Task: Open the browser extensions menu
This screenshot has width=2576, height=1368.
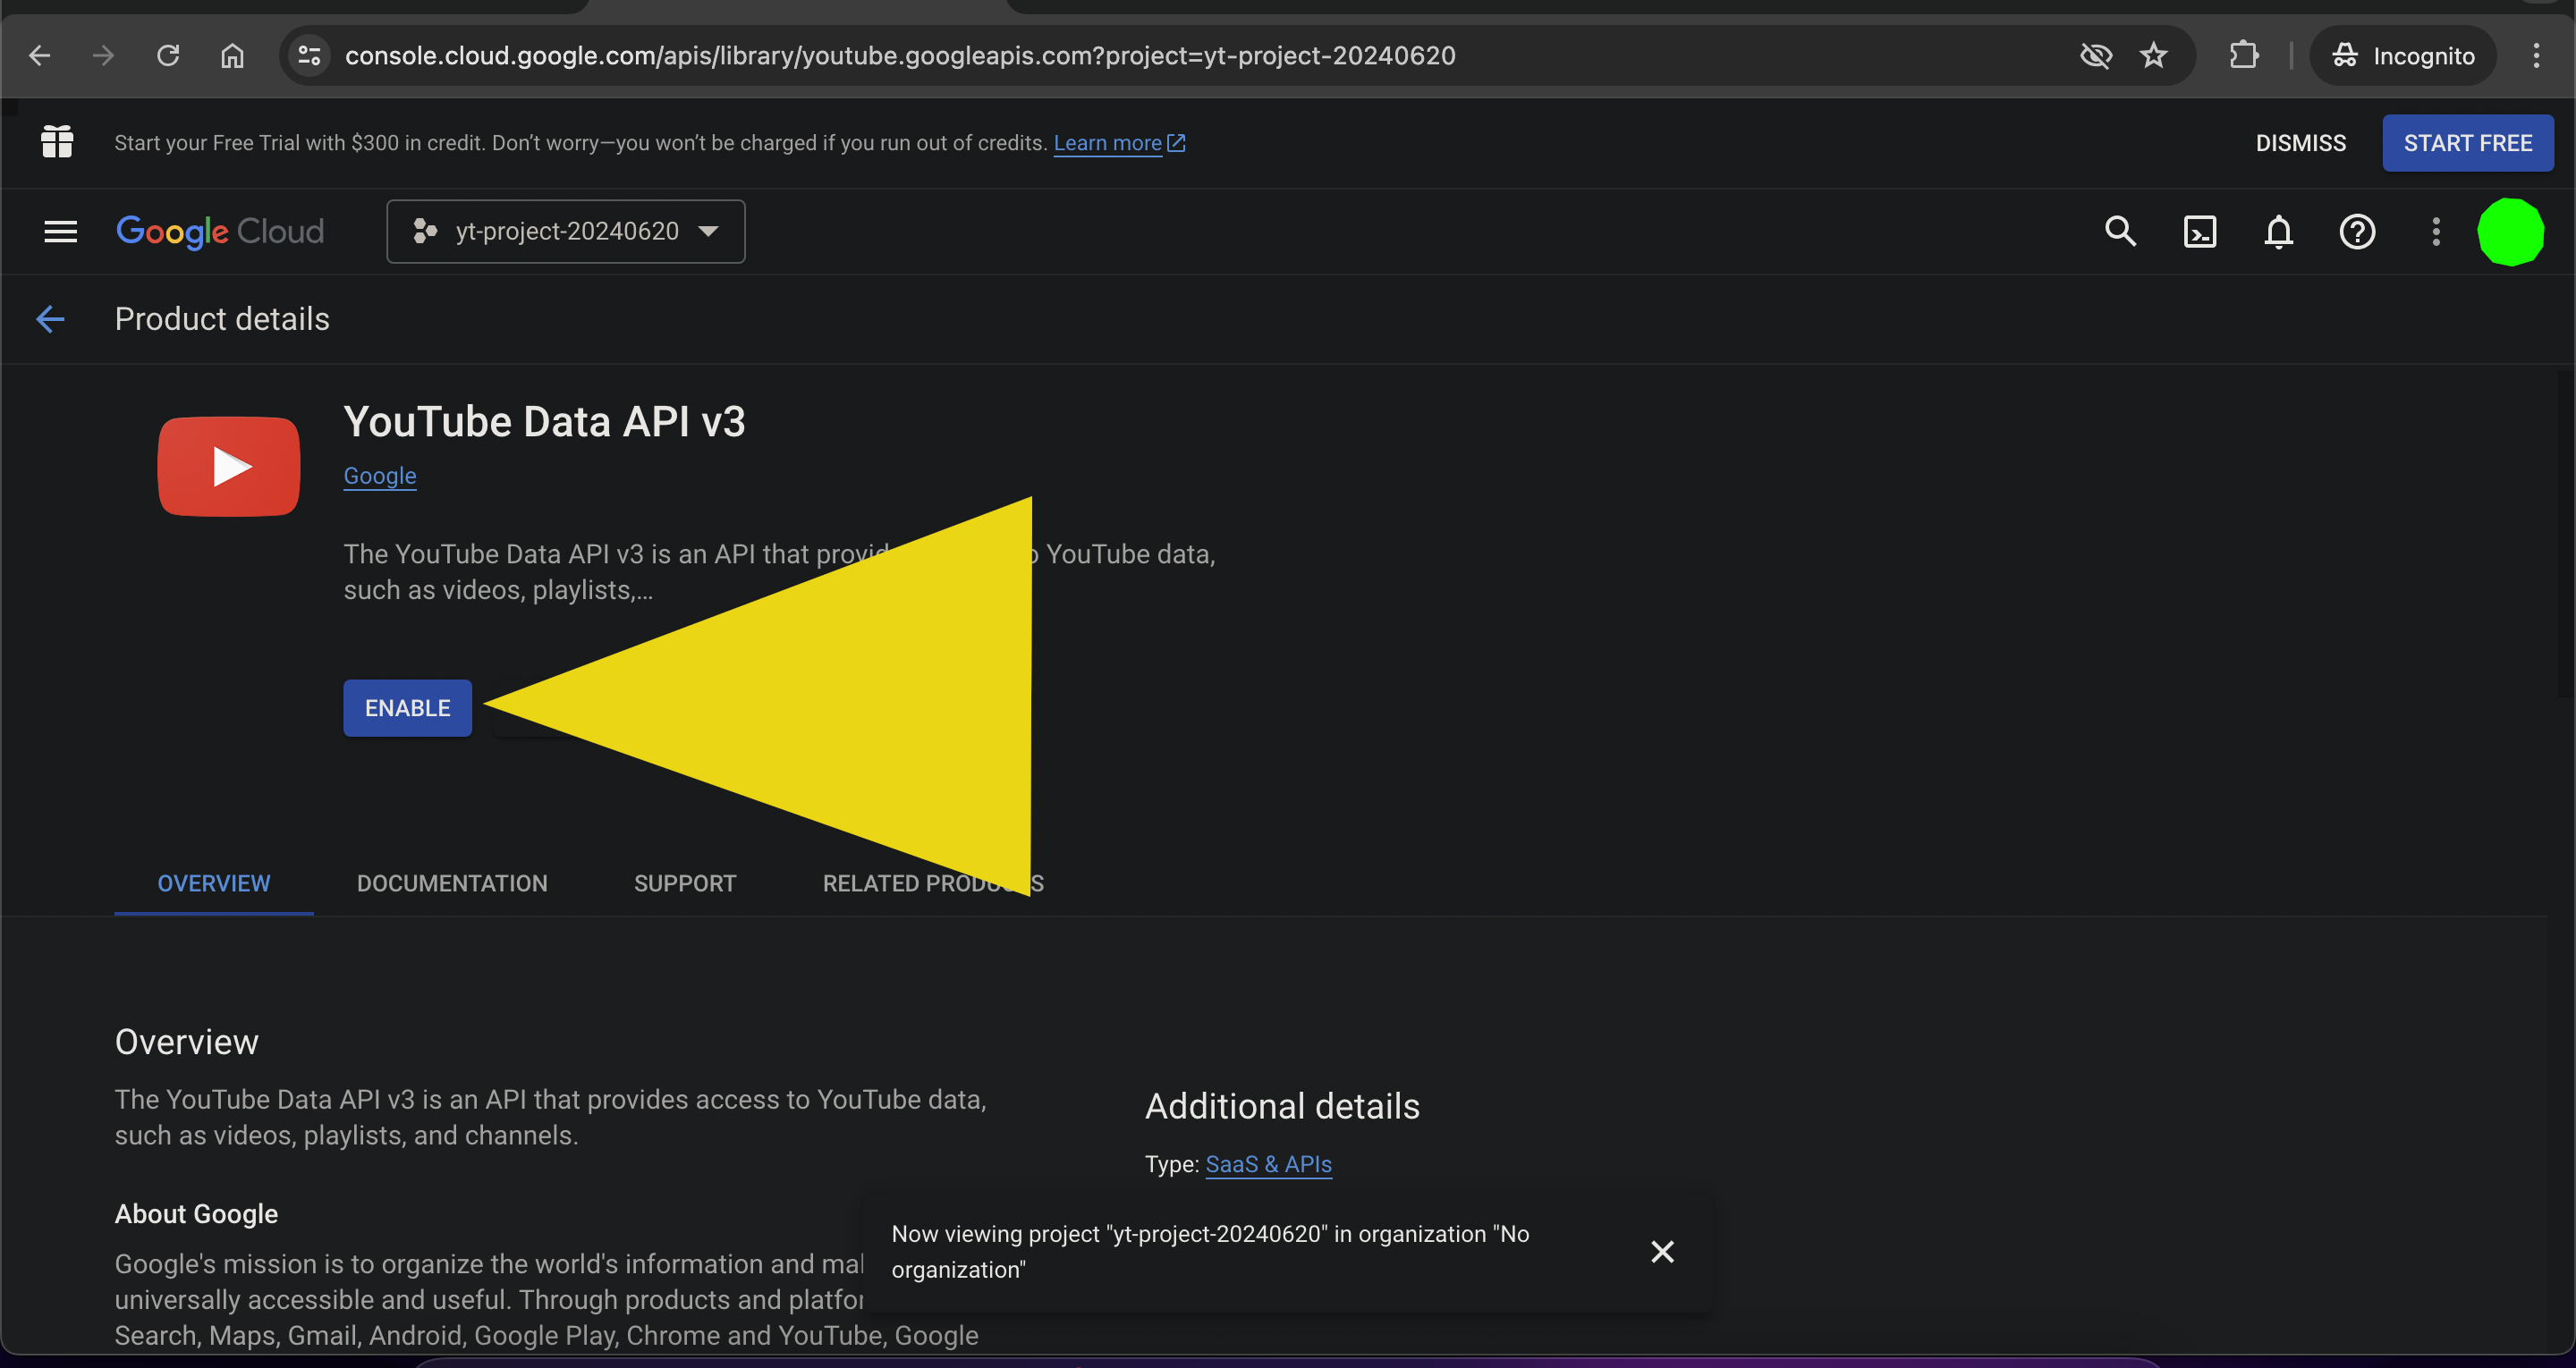Action: pos(2244,55)
